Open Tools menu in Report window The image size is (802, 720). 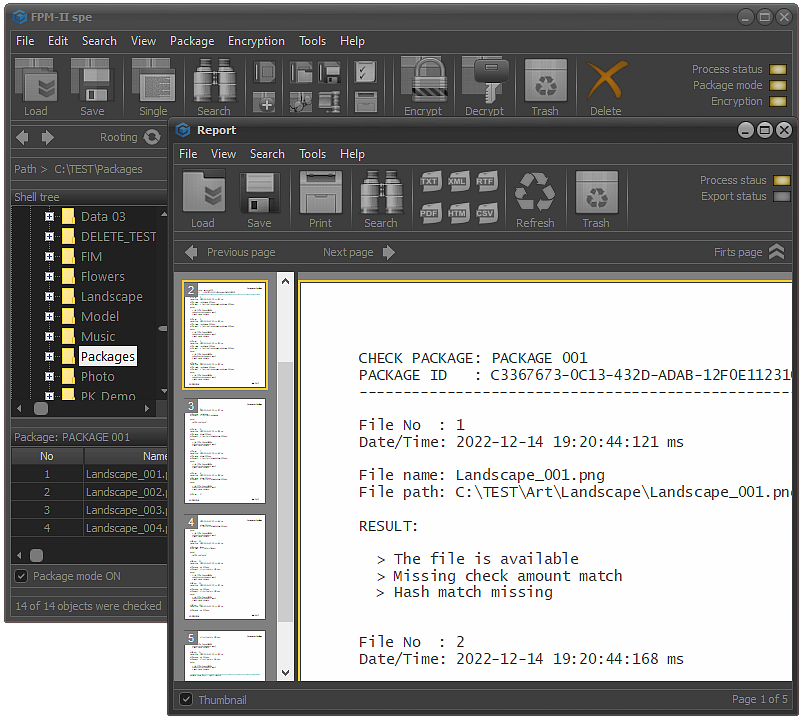point(313,154)
